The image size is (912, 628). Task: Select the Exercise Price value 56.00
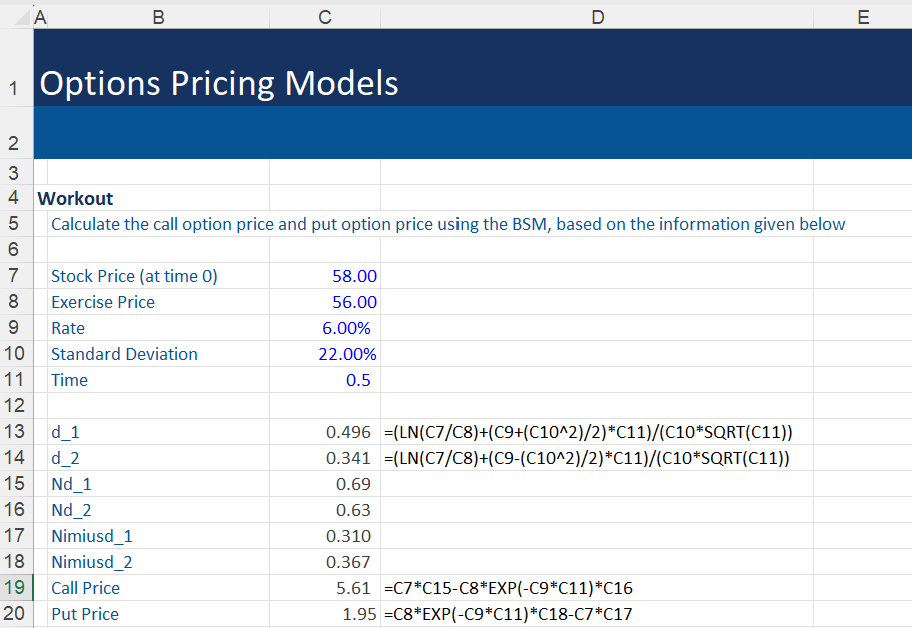[x=324, y=302]
